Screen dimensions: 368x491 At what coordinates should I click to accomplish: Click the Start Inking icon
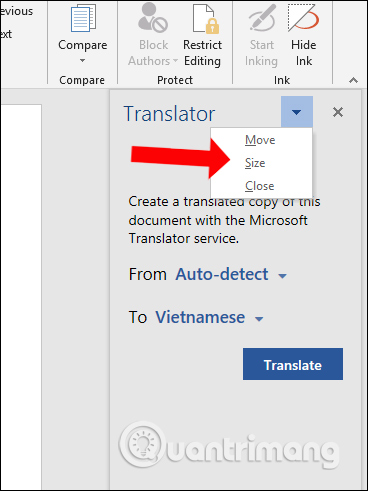[x=262, y=18]
